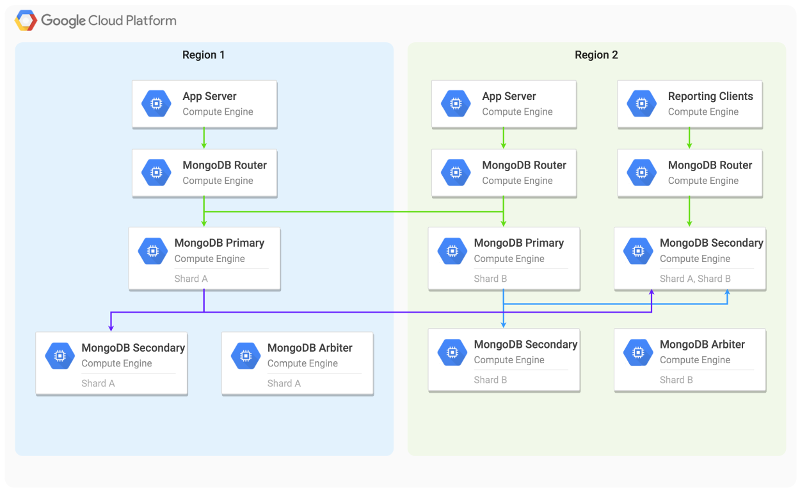The width and height of the screenshot is (800, 492).
Task: Click "Compute Engine" subtitle of Region 1 App Server
Action: [x=218, y=112]
